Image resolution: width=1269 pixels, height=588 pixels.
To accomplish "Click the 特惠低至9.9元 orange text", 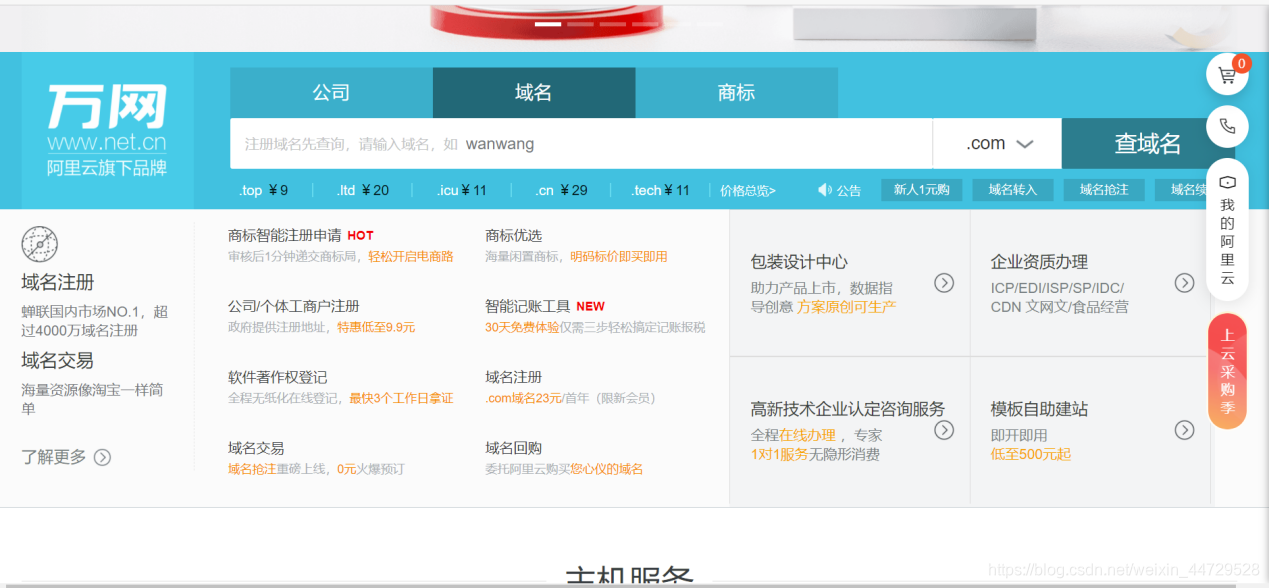I will [x=375, y=327].
